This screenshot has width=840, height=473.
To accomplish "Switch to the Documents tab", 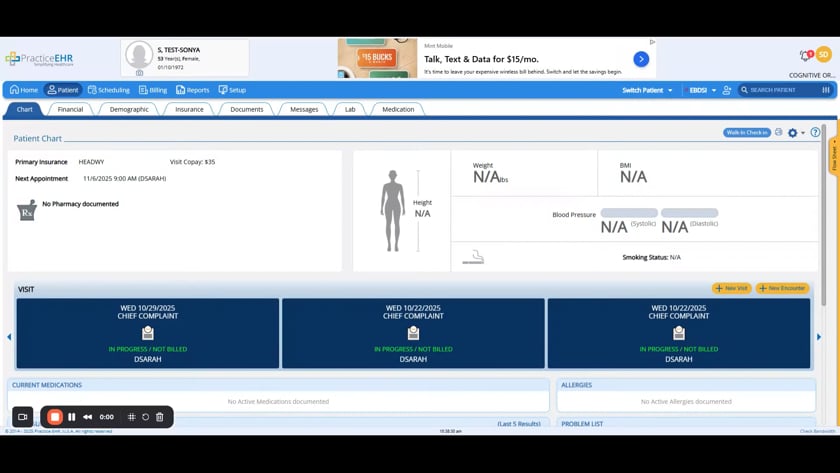I will (246, 109).
